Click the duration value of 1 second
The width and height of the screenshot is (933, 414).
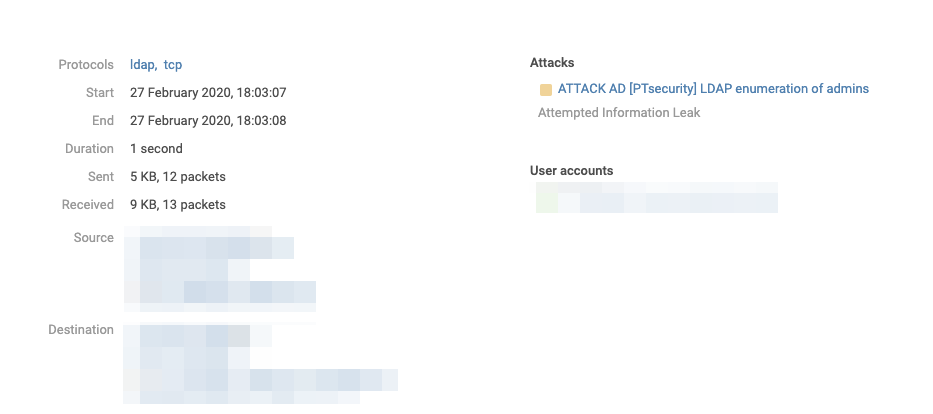point(156,149)
